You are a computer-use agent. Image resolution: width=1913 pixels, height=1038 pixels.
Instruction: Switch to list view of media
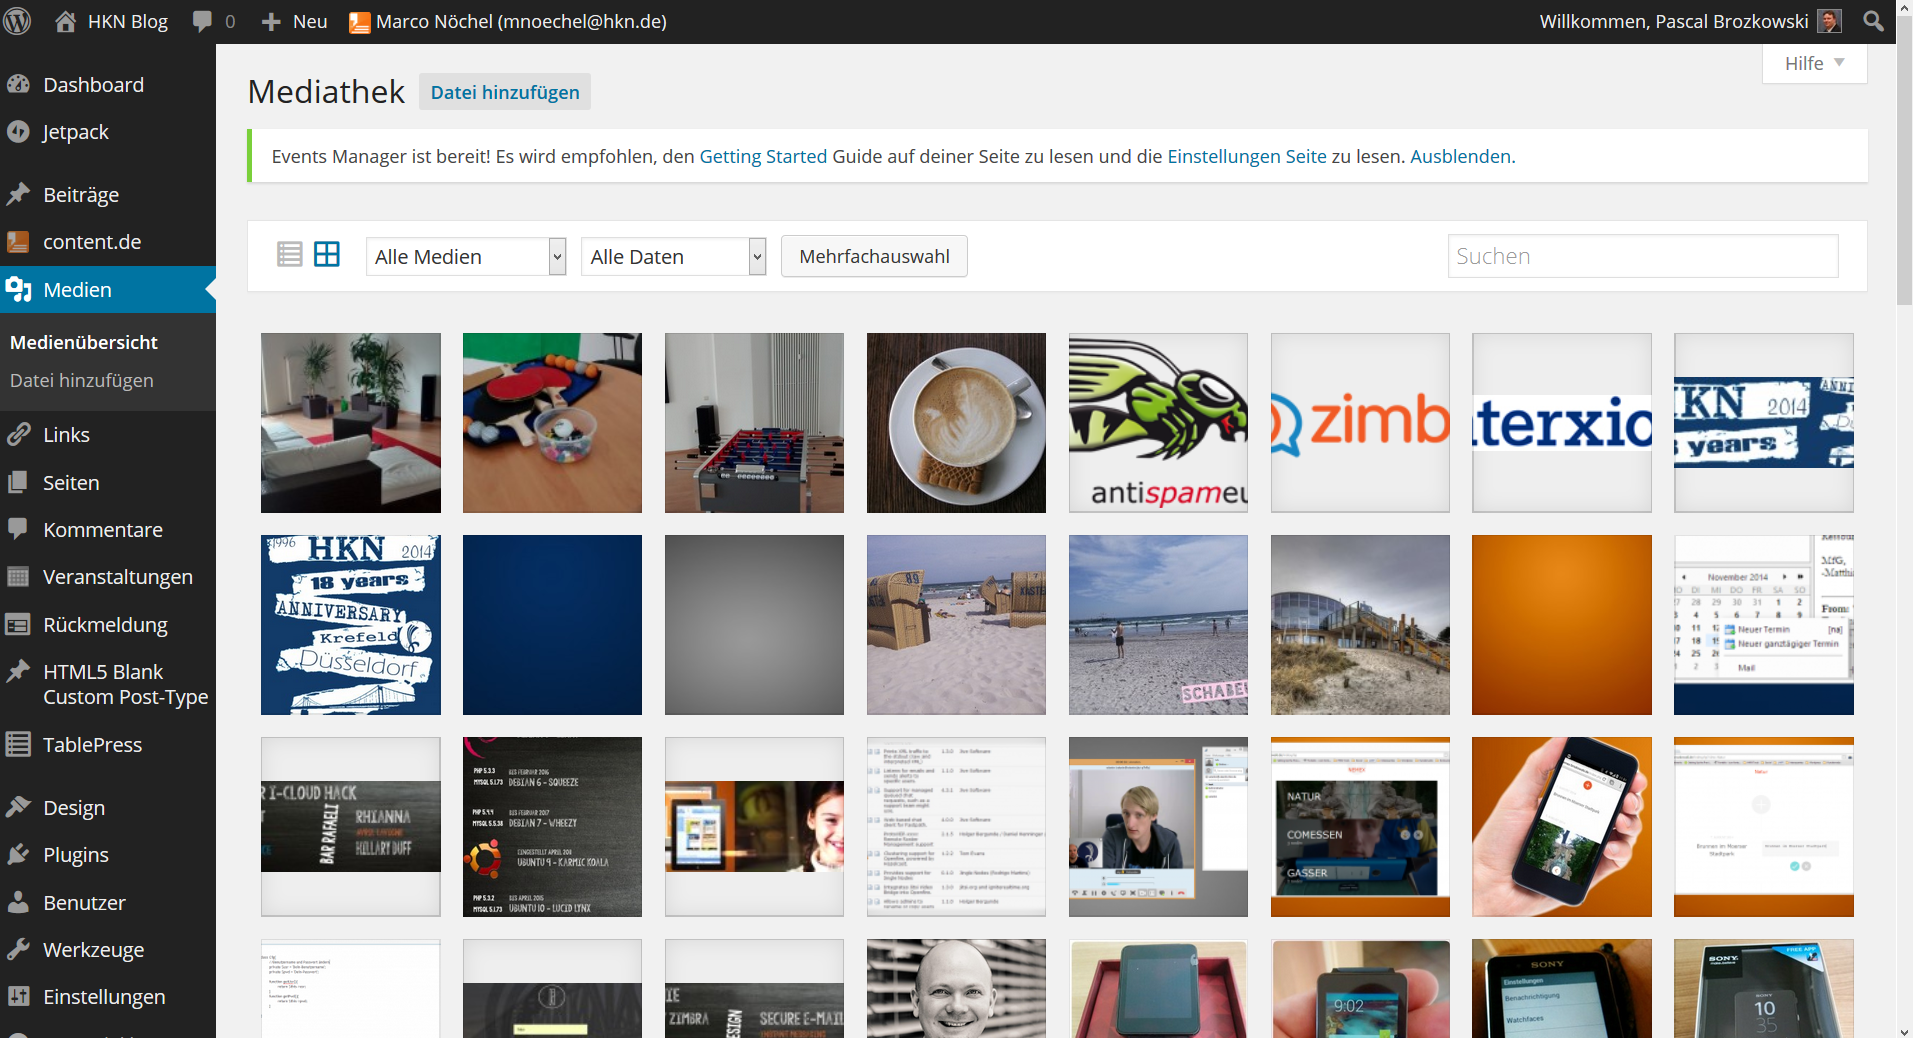click(x=290, y=255)
